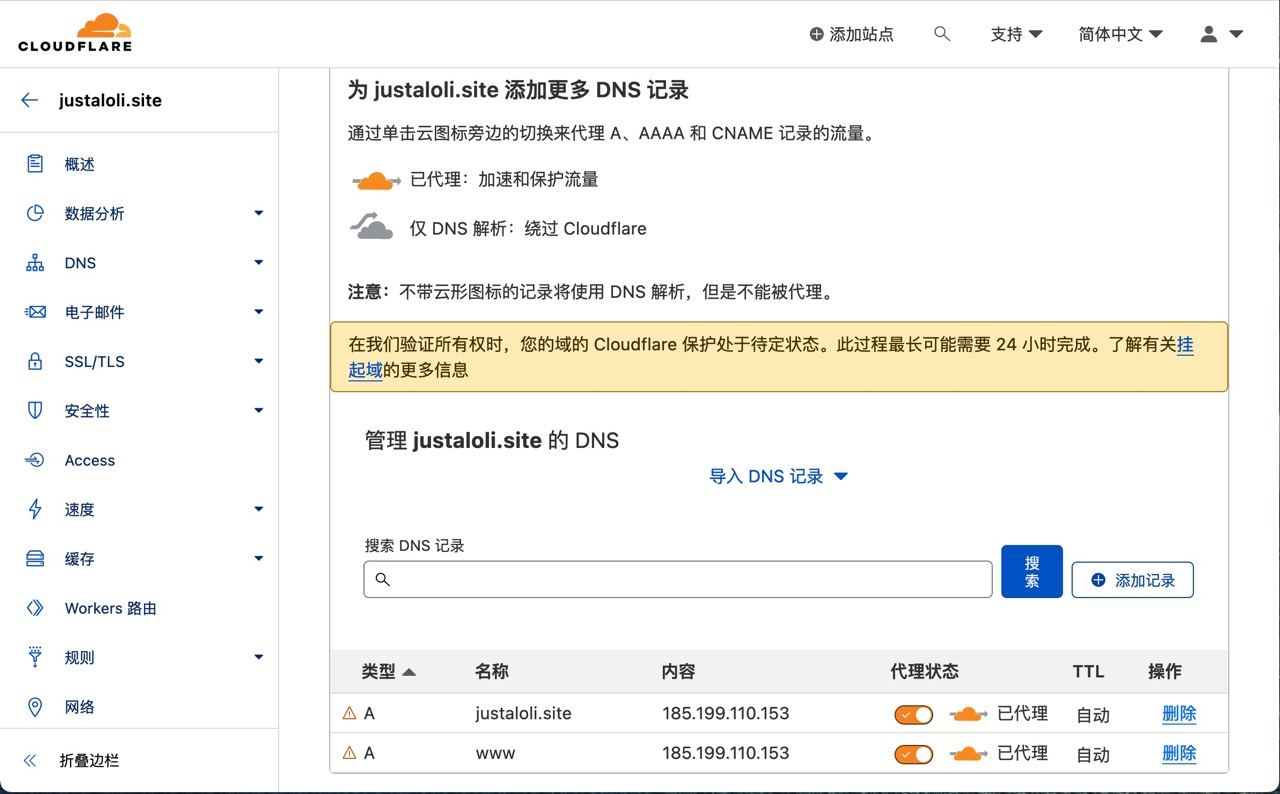The width and height of the screenshot is (1280, 794).
Task: Open 网络 in the sidebar
Action: click(80, 707)
